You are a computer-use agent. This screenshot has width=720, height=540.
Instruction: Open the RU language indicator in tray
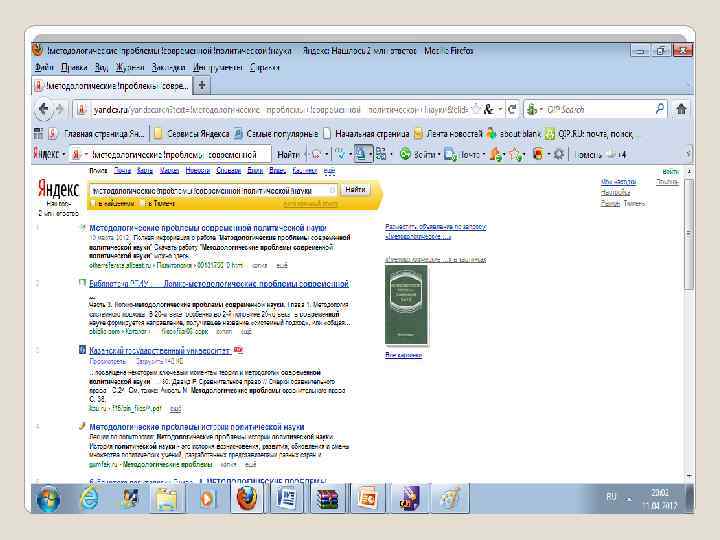click(611, 496)
